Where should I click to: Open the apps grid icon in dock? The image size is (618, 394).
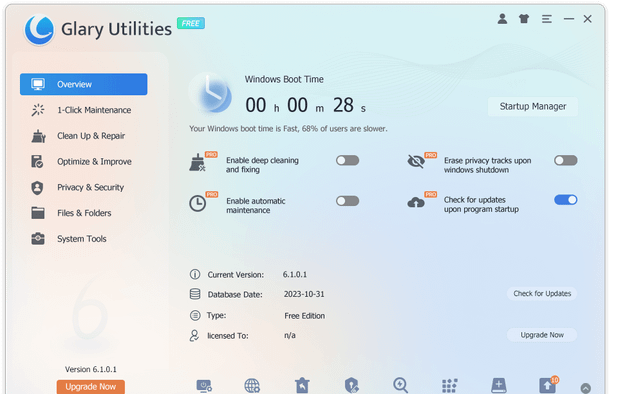[x=449, y=386]
